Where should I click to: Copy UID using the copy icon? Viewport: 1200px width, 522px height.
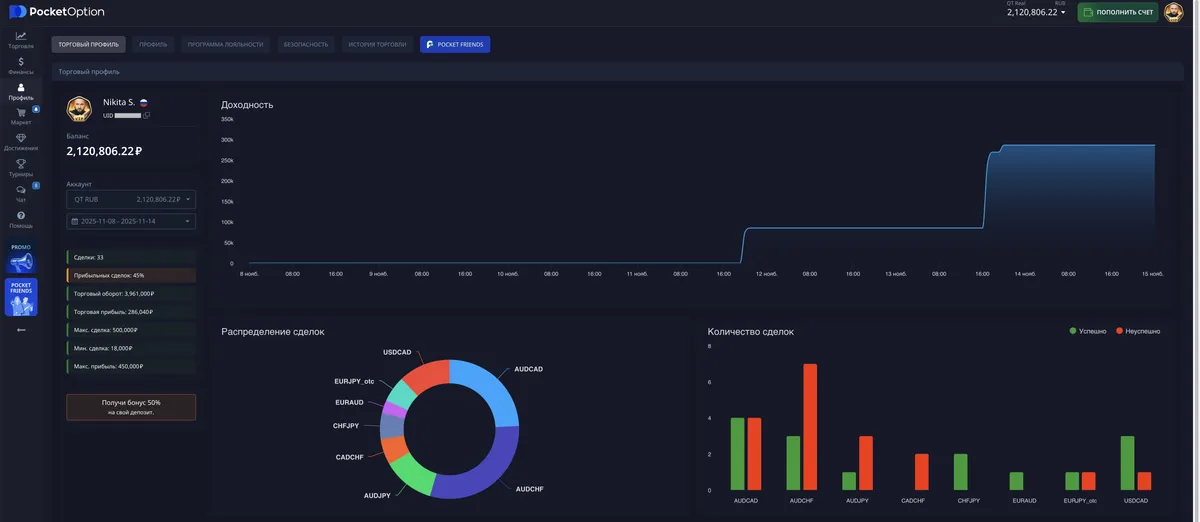click(147, 115)
